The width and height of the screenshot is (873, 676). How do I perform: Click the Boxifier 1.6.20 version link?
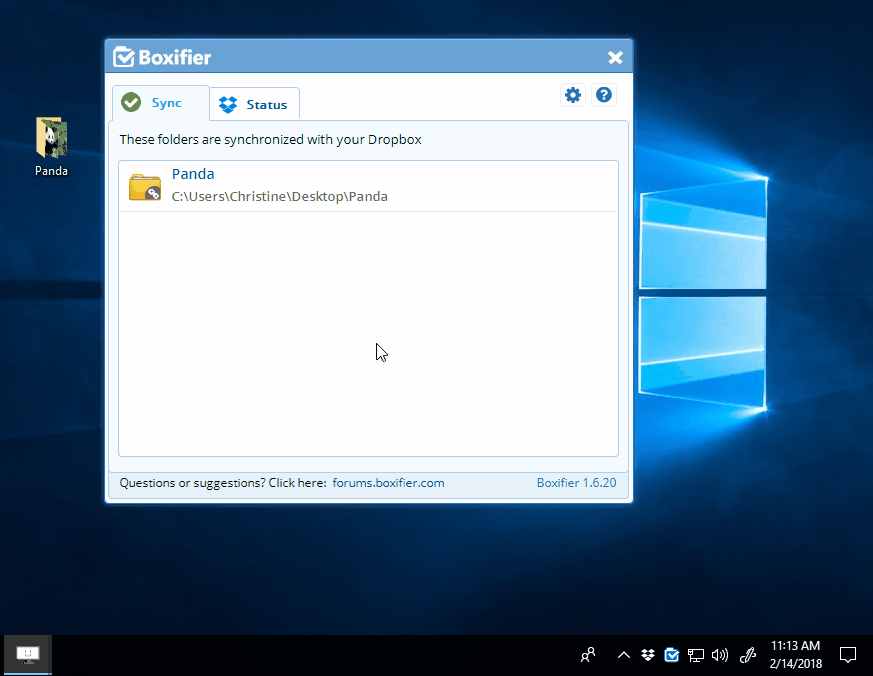(576, 483)
